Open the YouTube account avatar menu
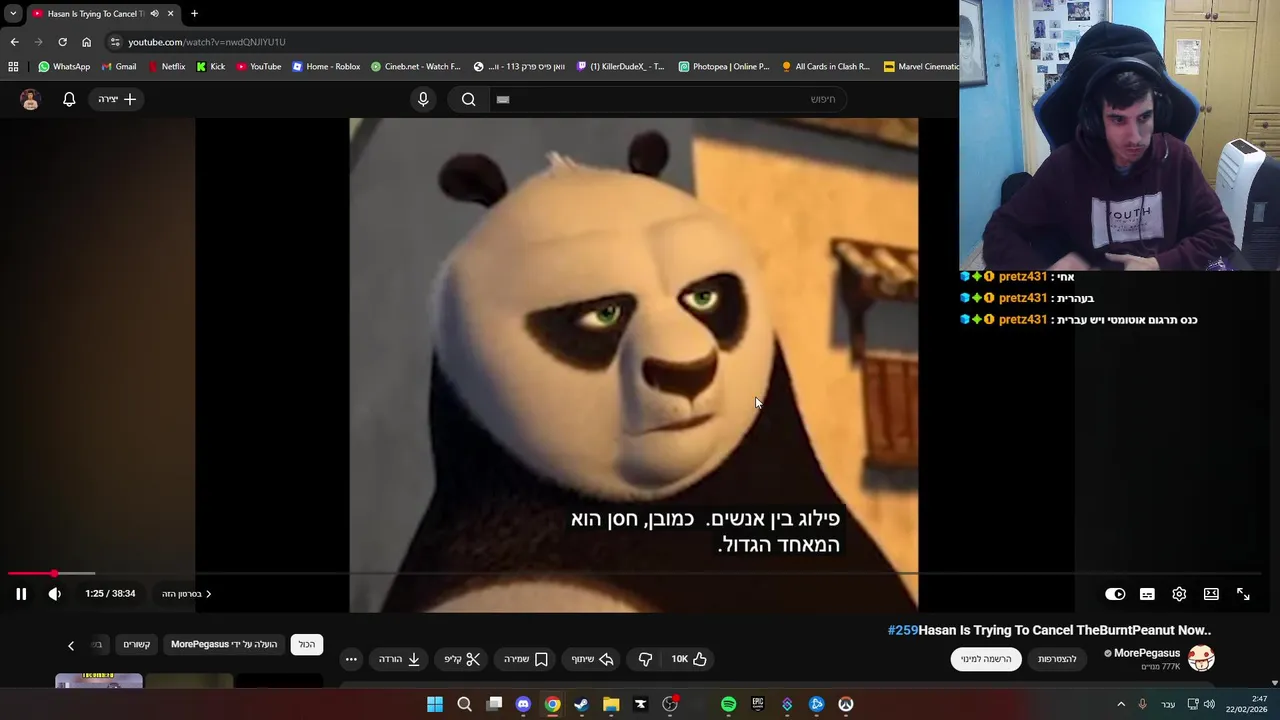This screenshot has width=1280, height=720. click(x=30, y=99)
